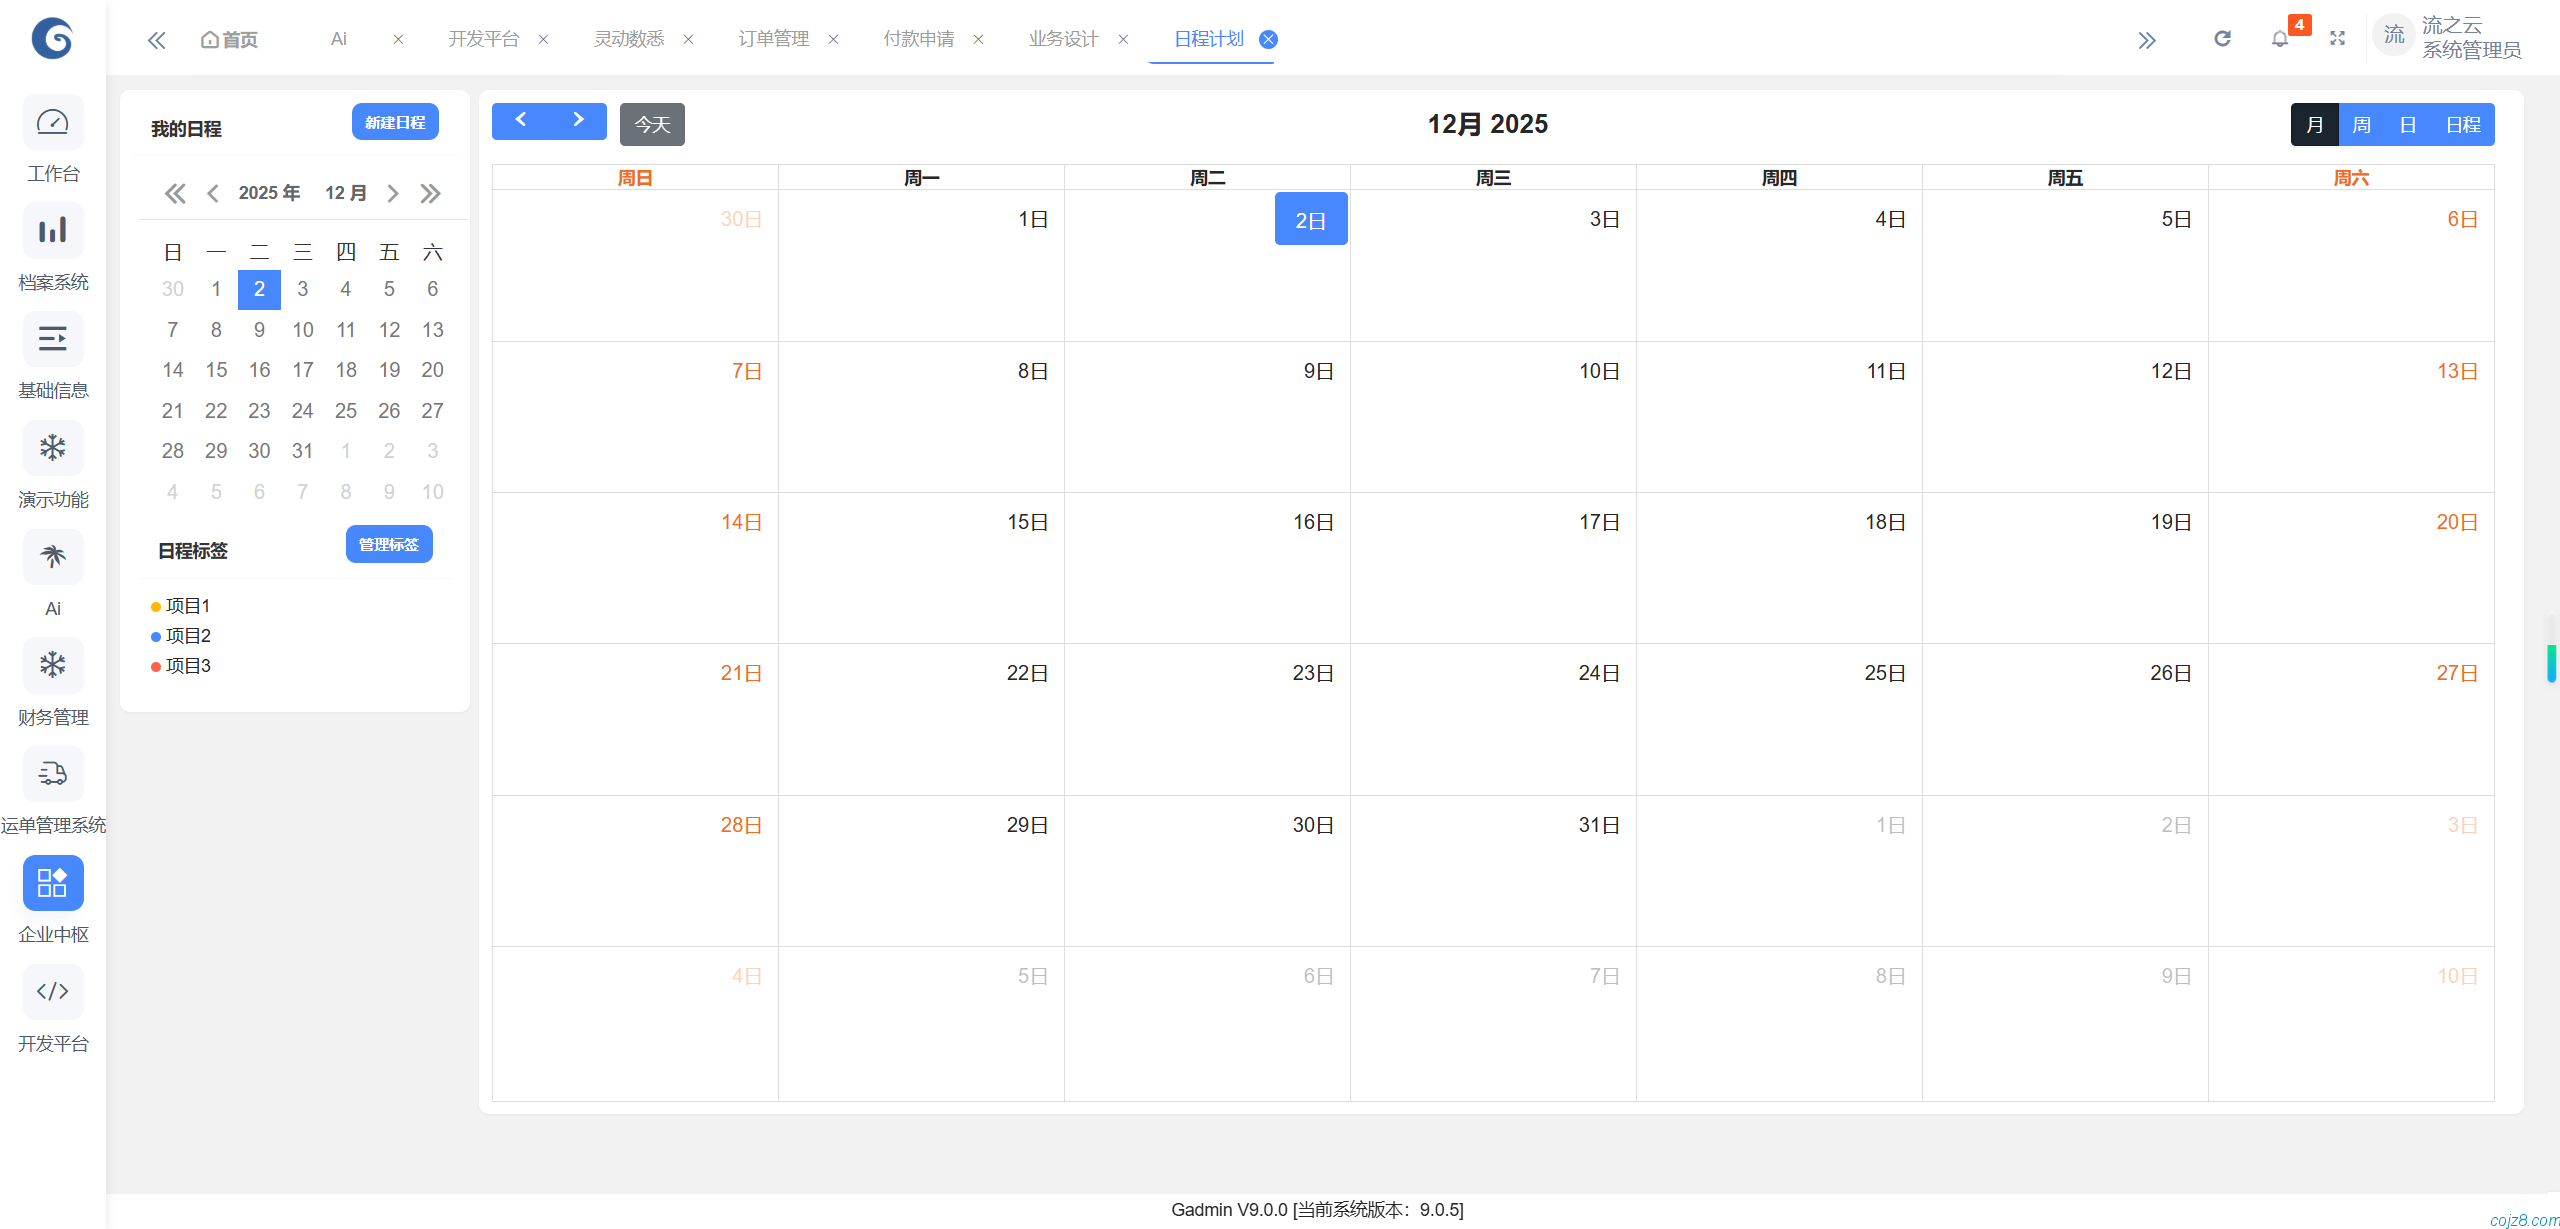Open 档案系统 bar chart icon
The width and height of the screenshot is (2560, 1229).
[x=52, y=231]
